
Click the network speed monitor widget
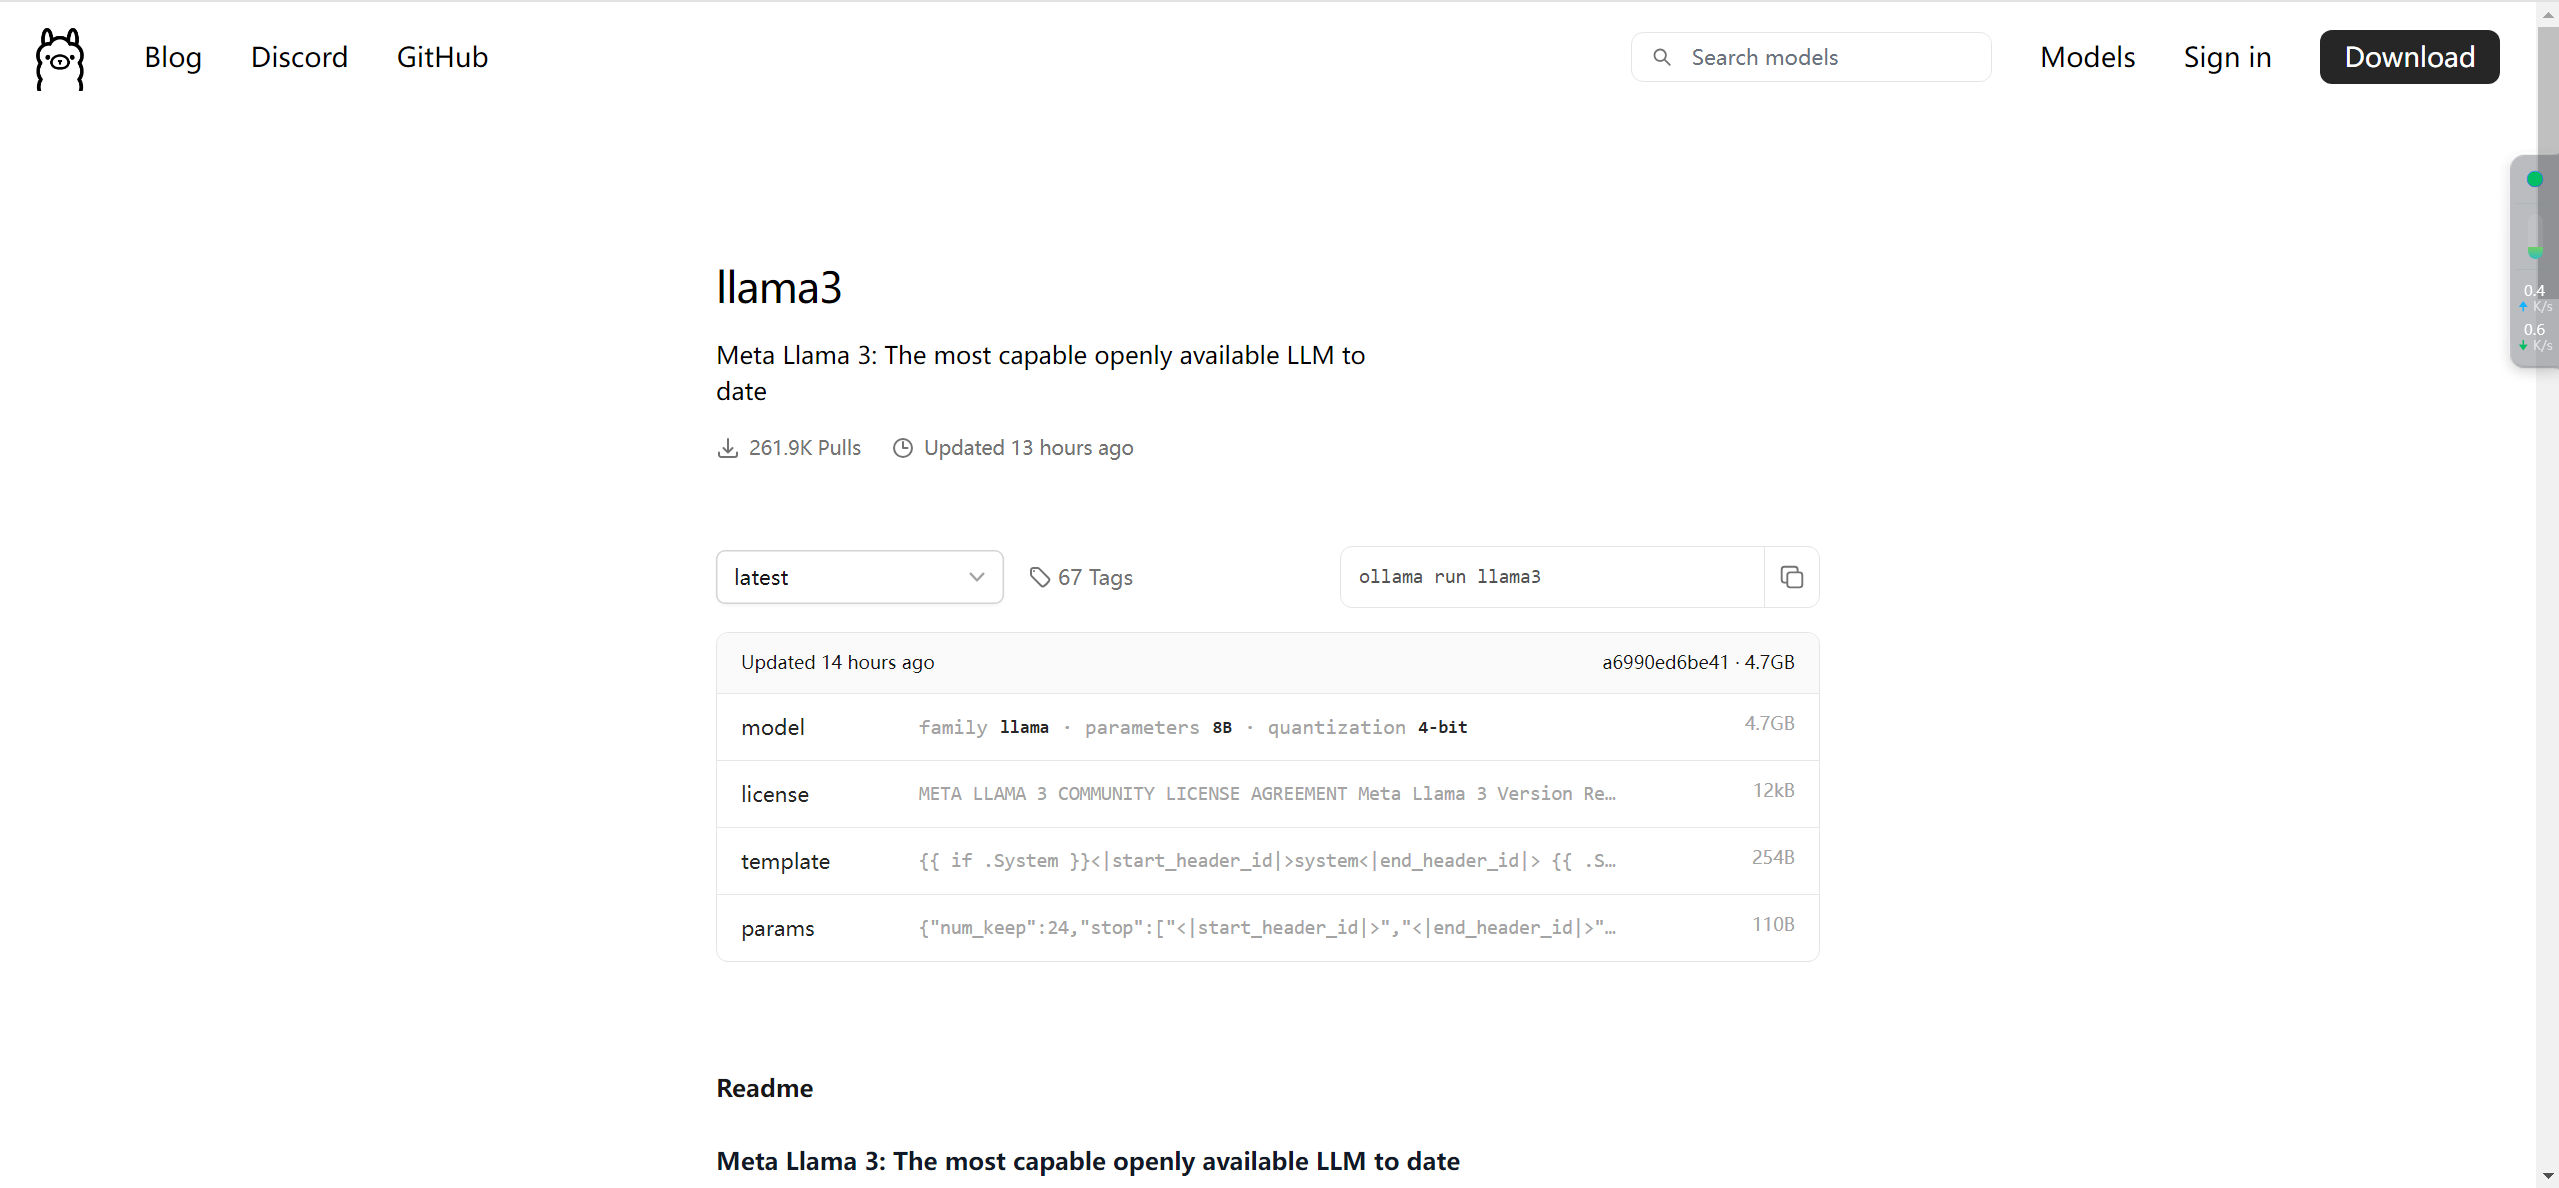pos(2534,262)
